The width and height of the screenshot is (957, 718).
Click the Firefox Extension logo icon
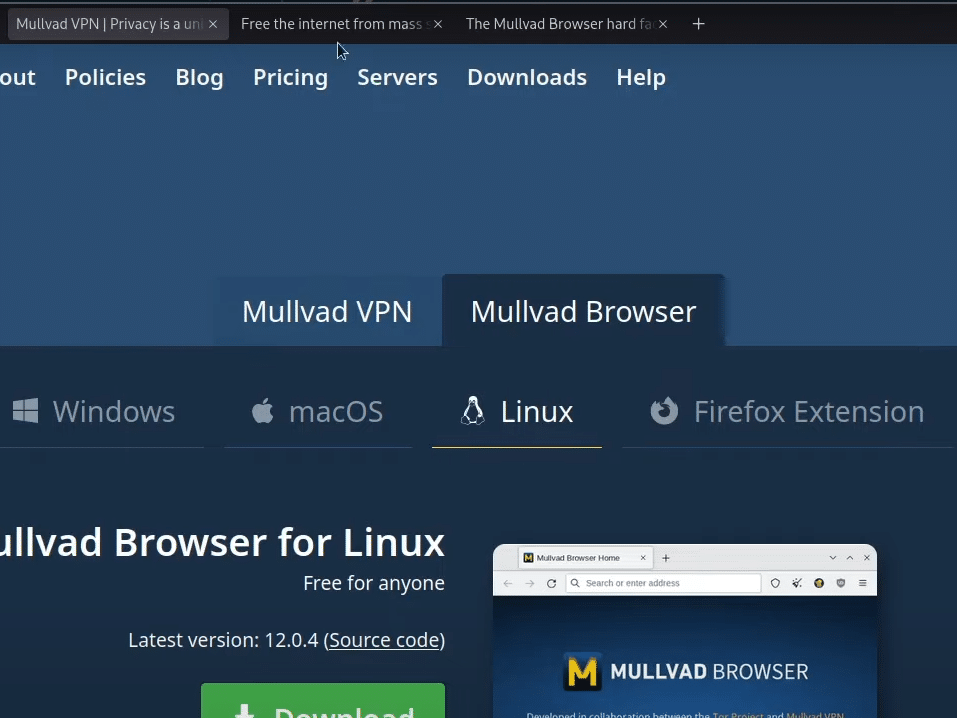(x=664, y=411)
